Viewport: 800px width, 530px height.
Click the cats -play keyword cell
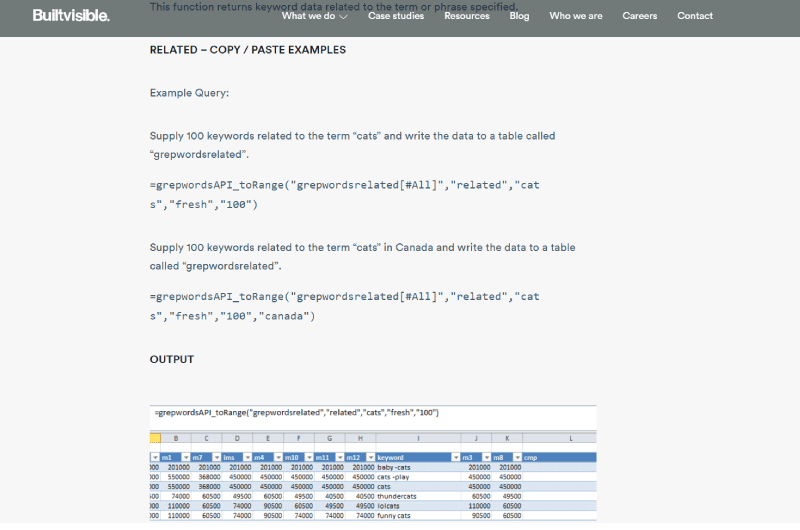pos(418,477)
